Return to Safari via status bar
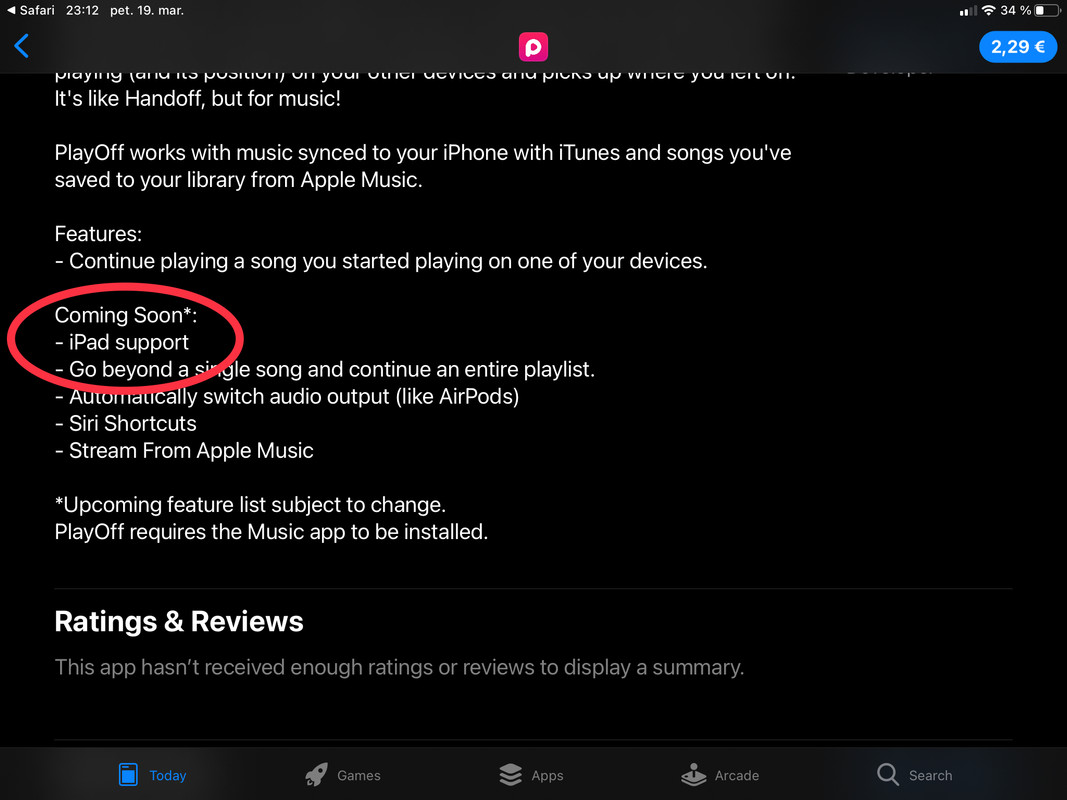This screenshot has height=800, width=1067. [31, 10]
